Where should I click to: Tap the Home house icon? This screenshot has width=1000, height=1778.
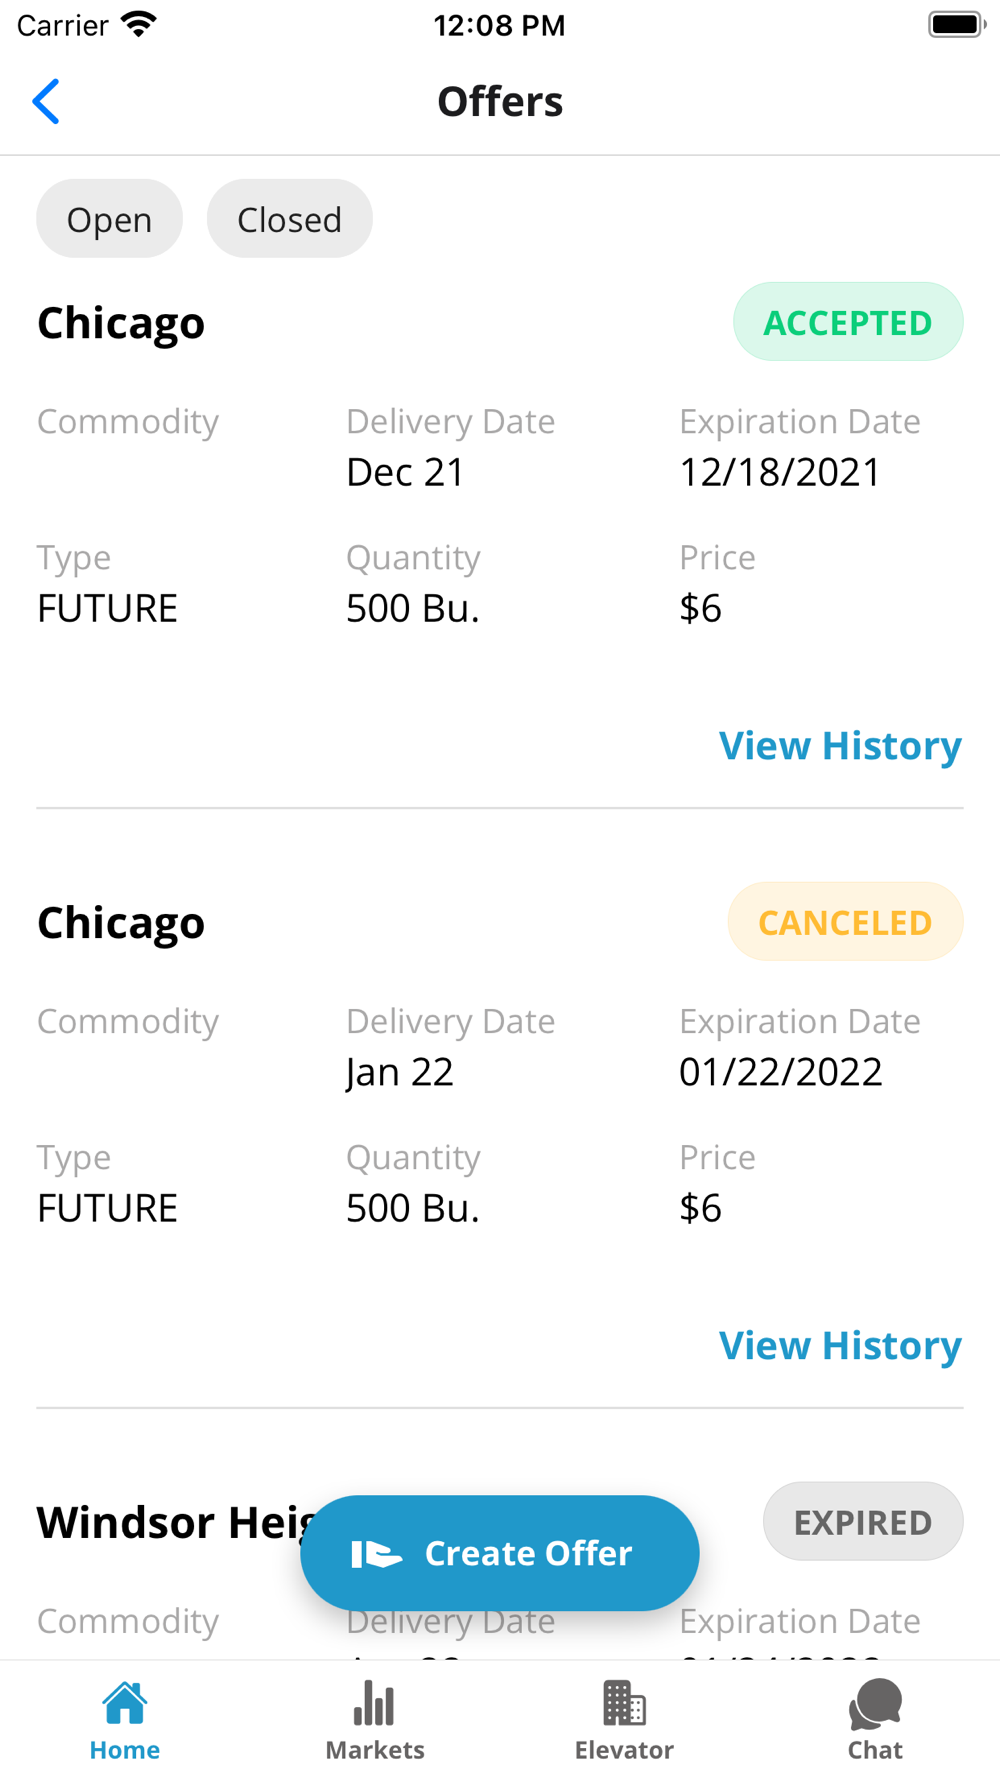[125, 1704]
